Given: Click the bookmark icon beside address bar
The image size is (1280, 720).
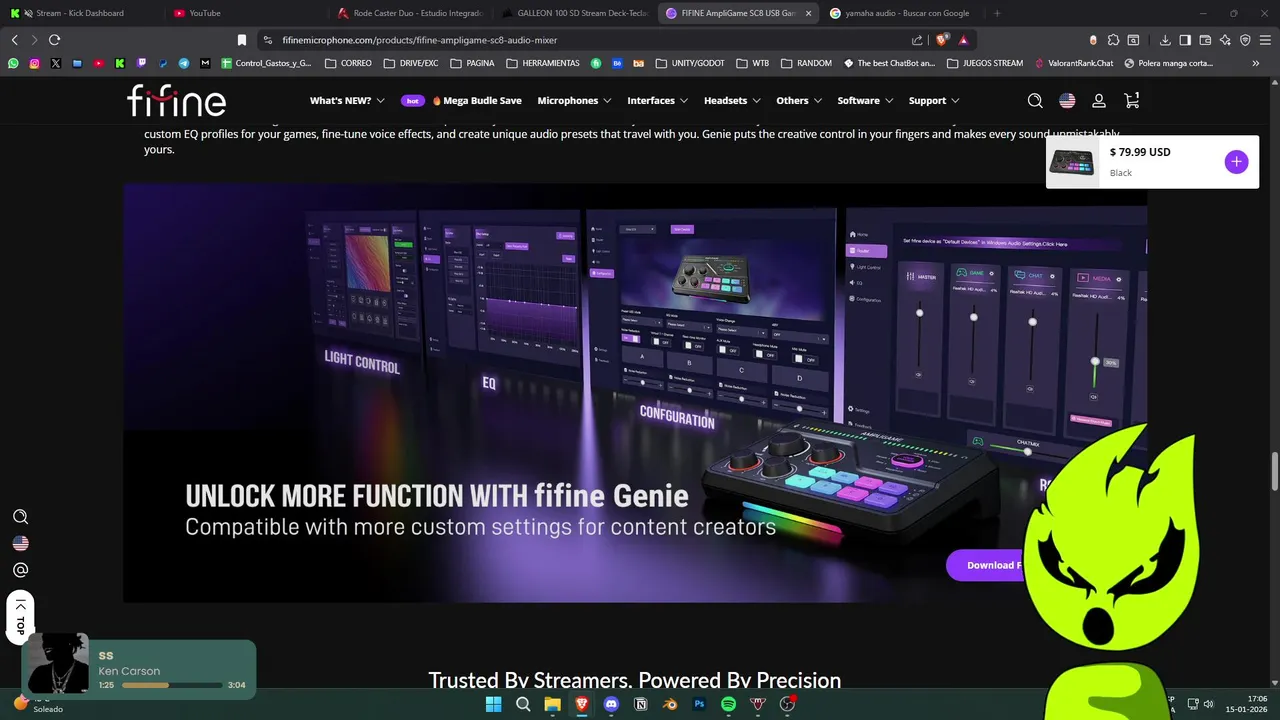Looking at the screenshot, I should [241, 40].
